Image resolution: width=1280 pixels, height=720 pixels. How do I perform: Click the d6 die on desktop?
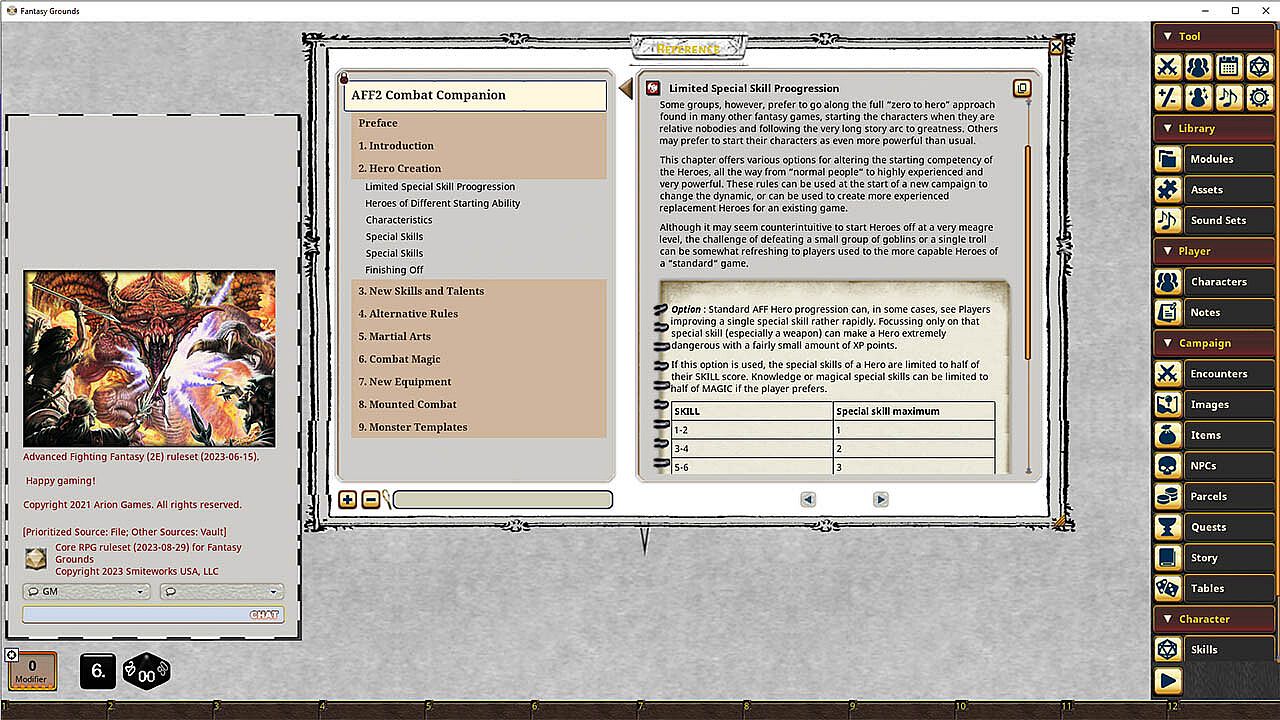(x=98, y=671)
